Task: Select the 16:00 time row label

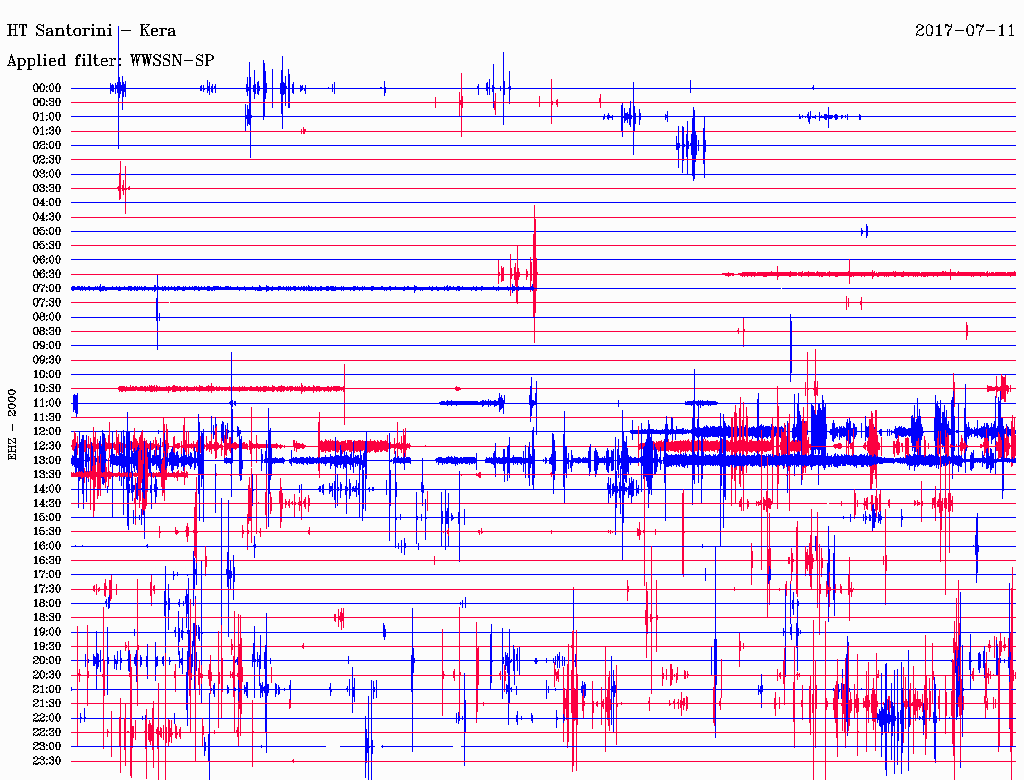Action: coord(47,546)
